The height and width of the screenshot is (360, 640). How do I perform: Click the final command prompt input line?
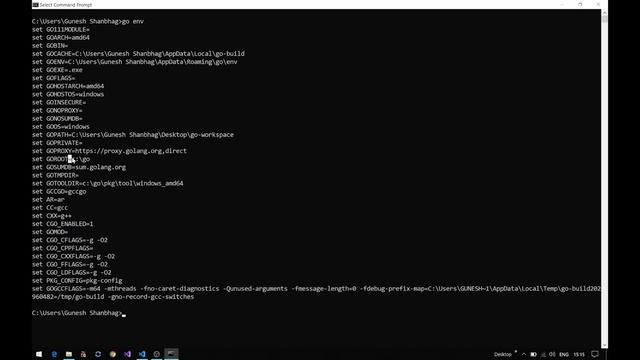(79, 313)
